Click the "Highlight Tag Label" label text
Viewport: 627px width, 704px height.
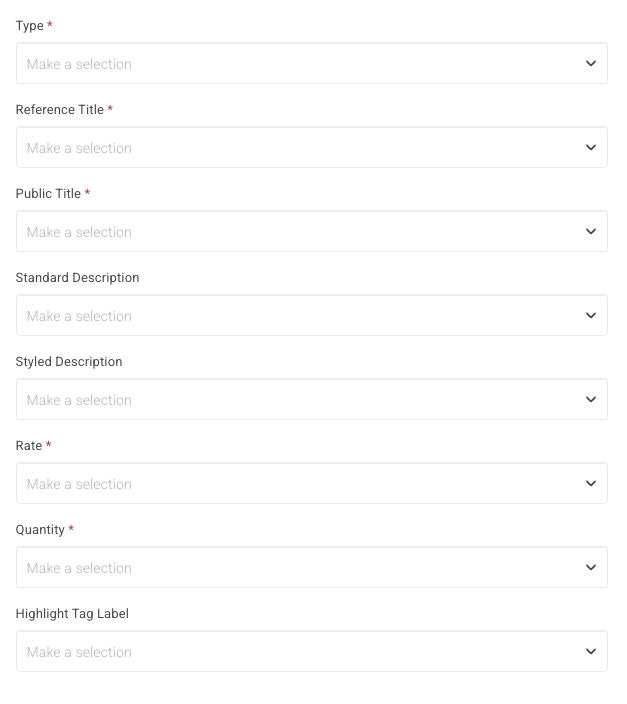tap(72, 614)
